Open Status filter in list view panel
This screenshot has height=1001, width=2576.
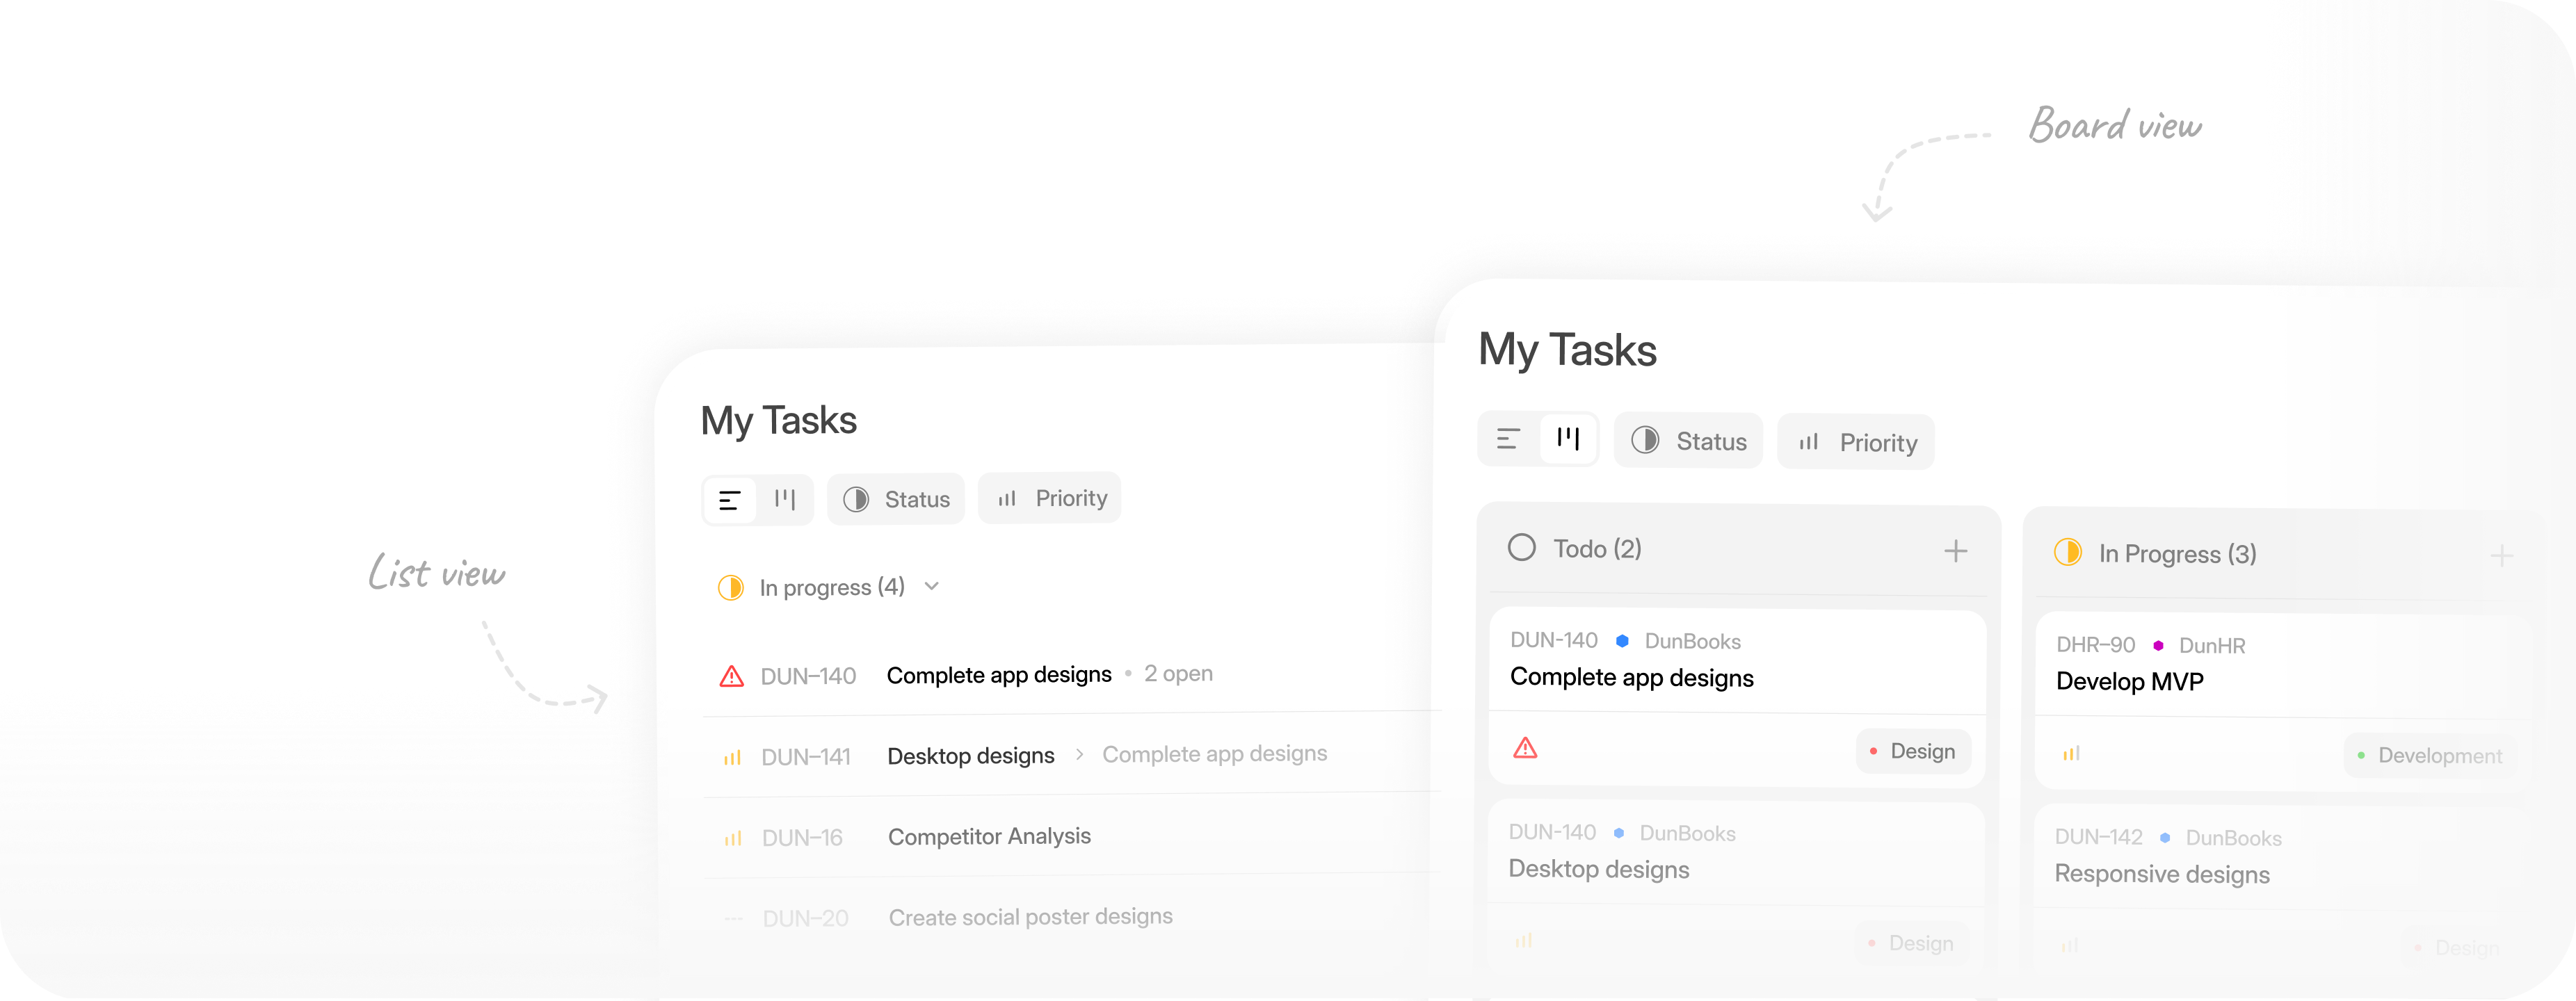pos(897,499)
